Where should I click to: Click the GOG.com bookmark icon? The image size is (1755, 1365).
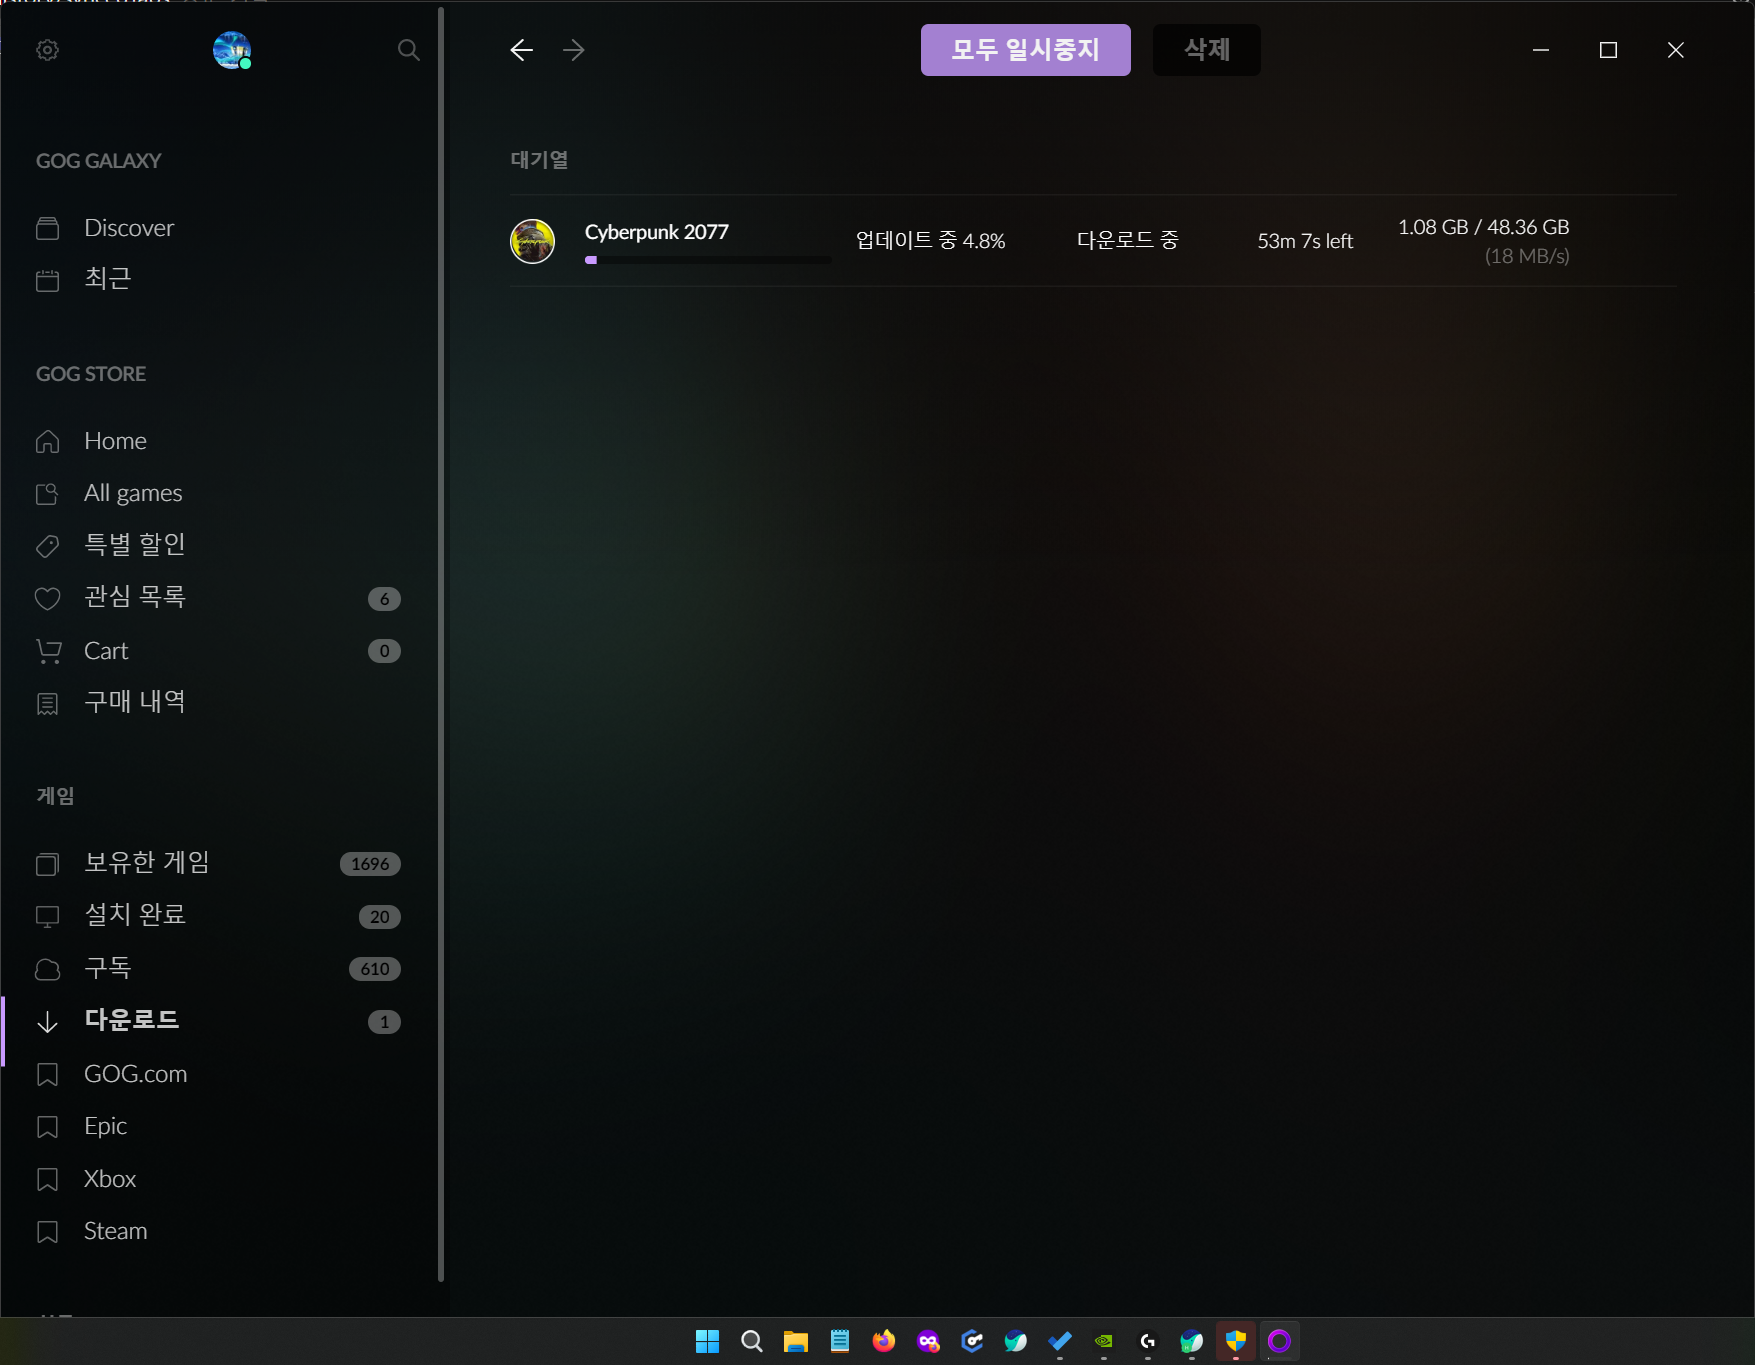(x=47, y=1075)
